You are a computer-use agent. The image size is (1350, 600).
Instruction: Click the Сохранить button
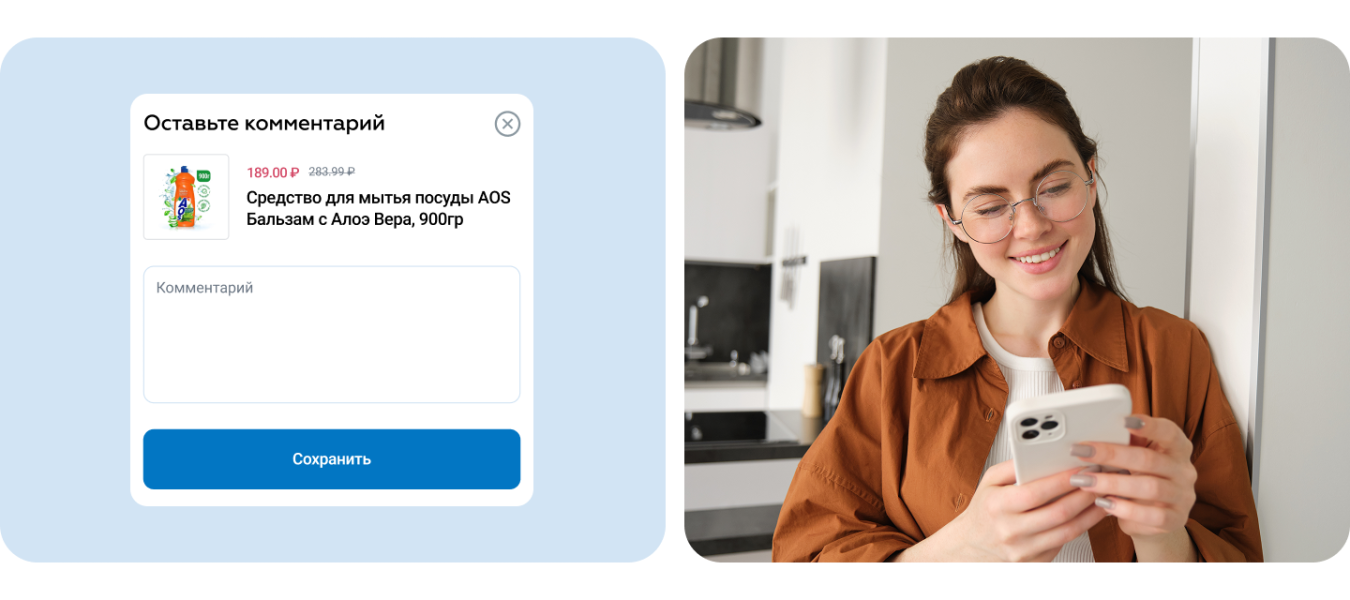[x=331, y=459]
